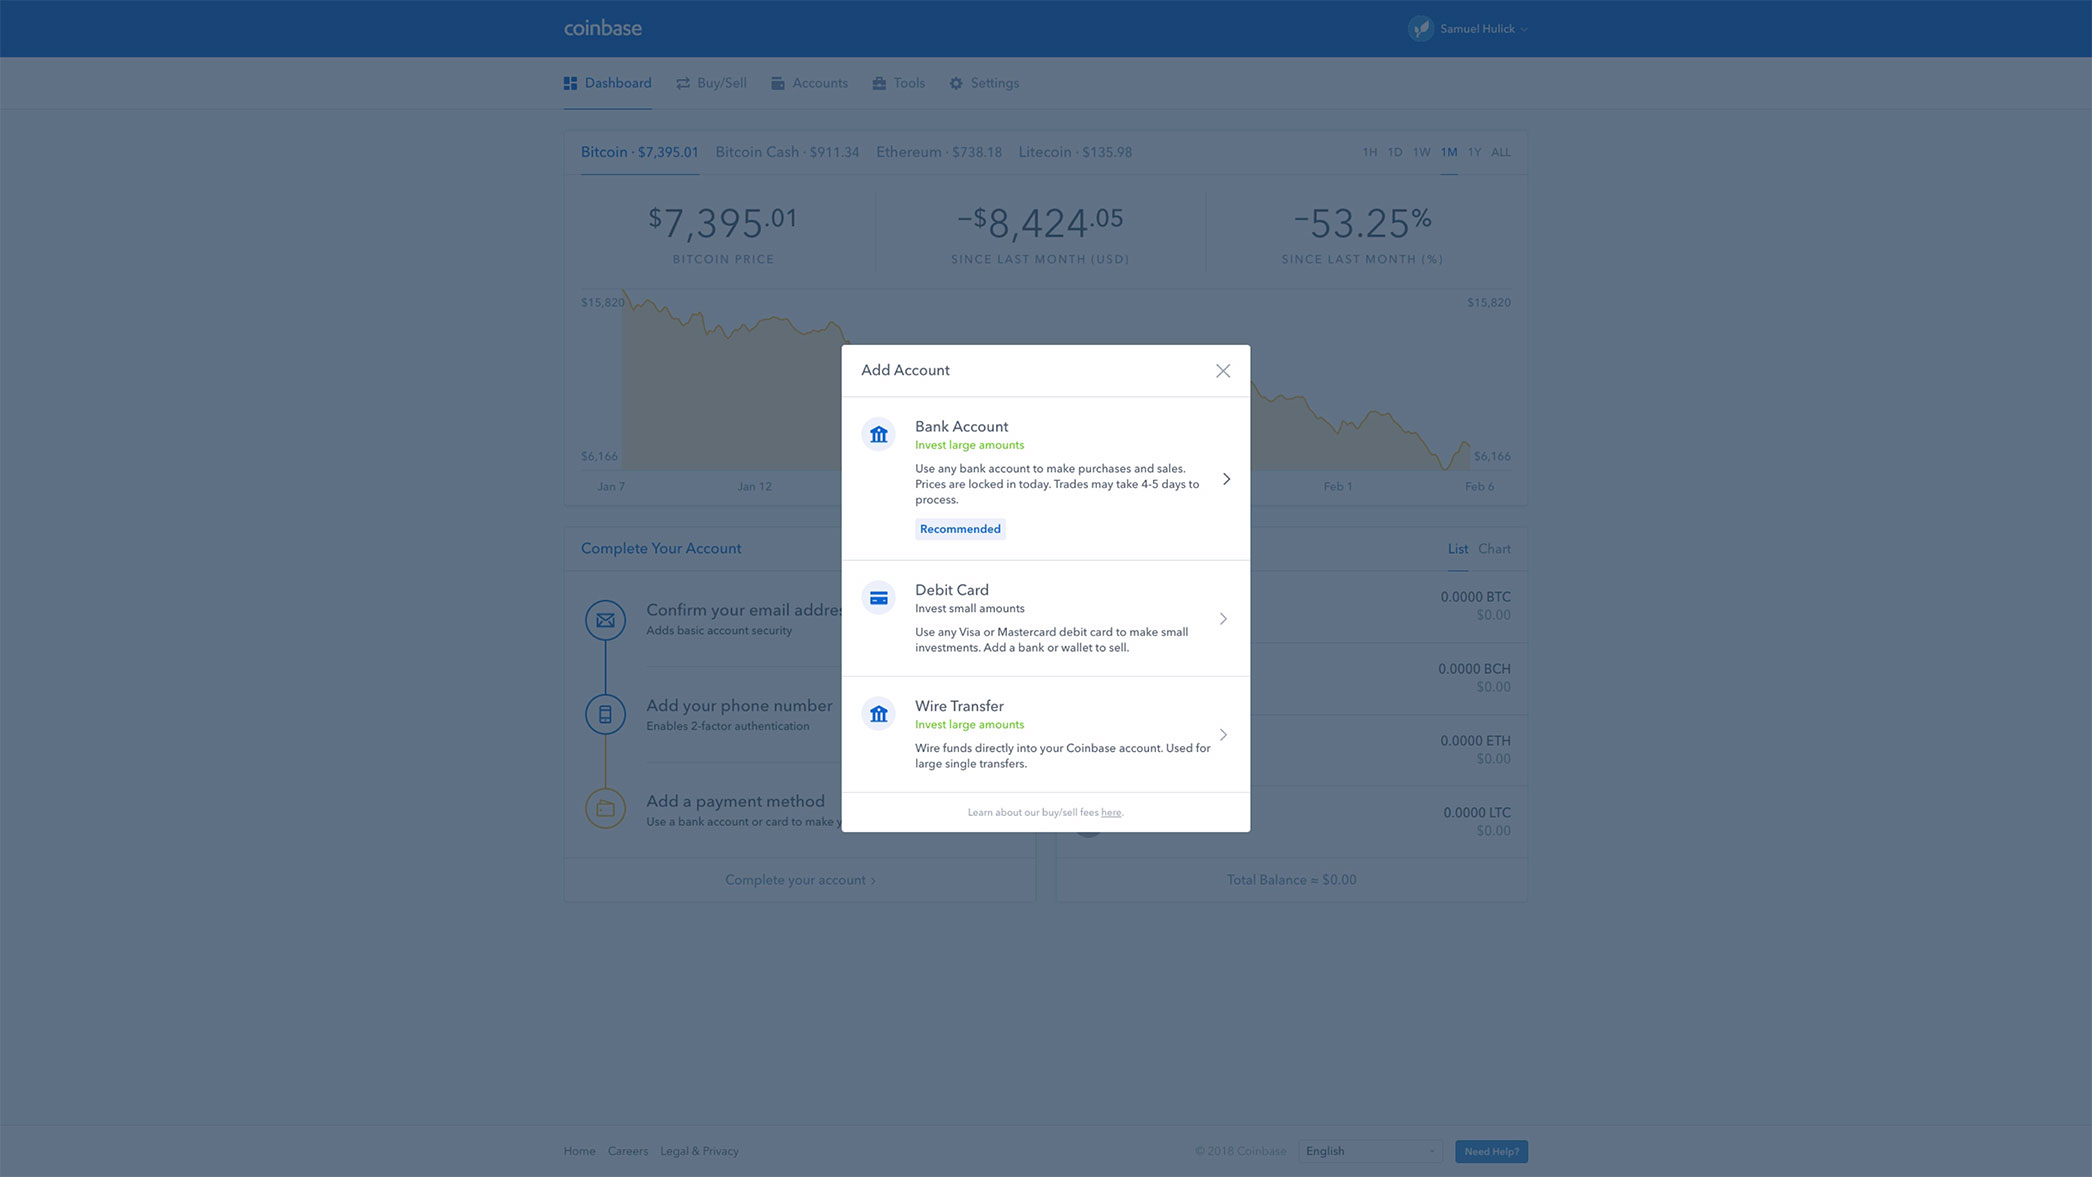Screen dimensions: 2092x1177
Task: Click the Debit Card icon
Action: [878, 598]
